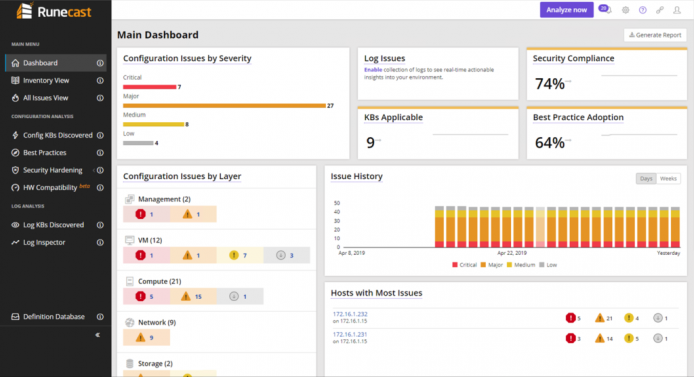
Task: Click the Analyze now button
Action: click(x=567, y=10)
